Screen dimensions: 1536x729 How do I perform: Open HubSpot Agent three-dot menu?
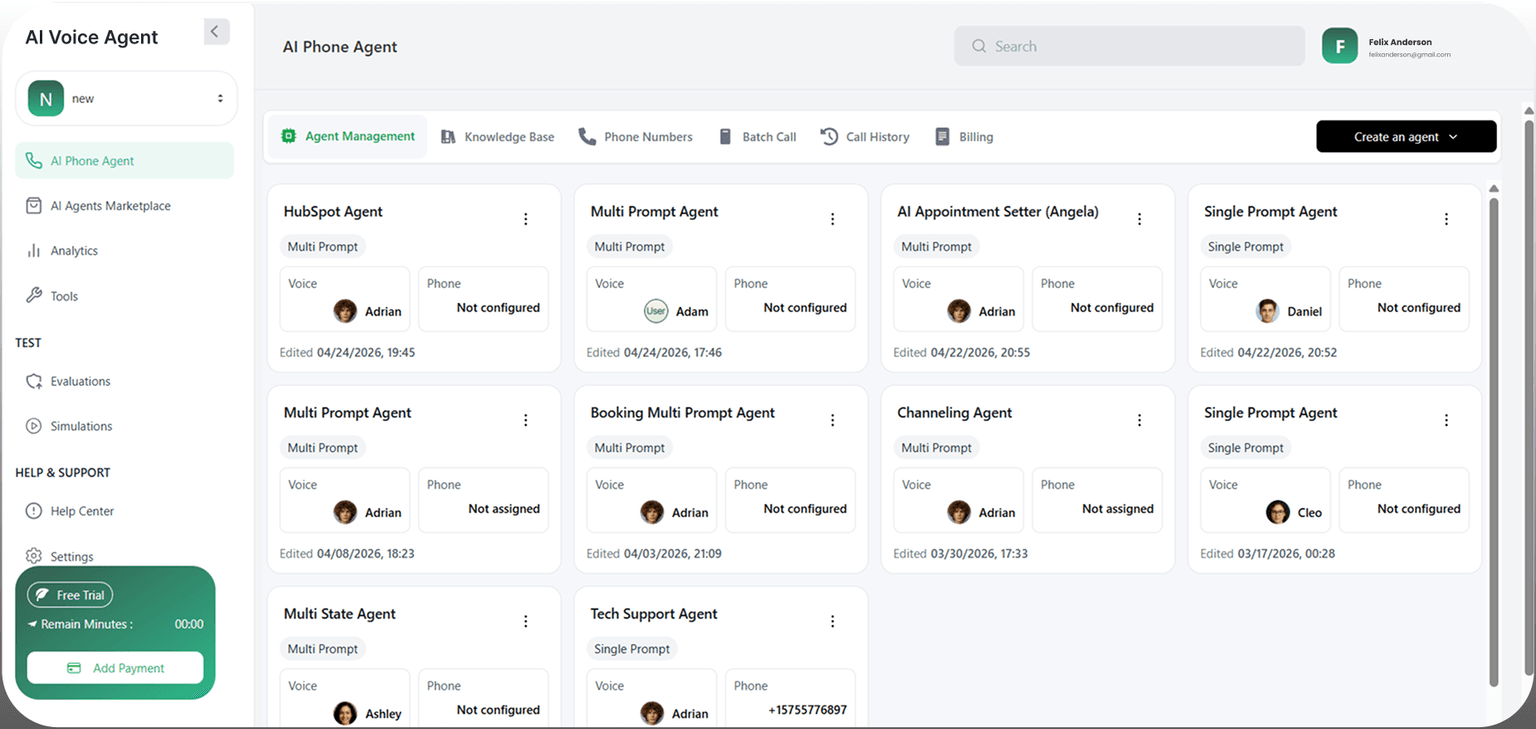[526, 219]
